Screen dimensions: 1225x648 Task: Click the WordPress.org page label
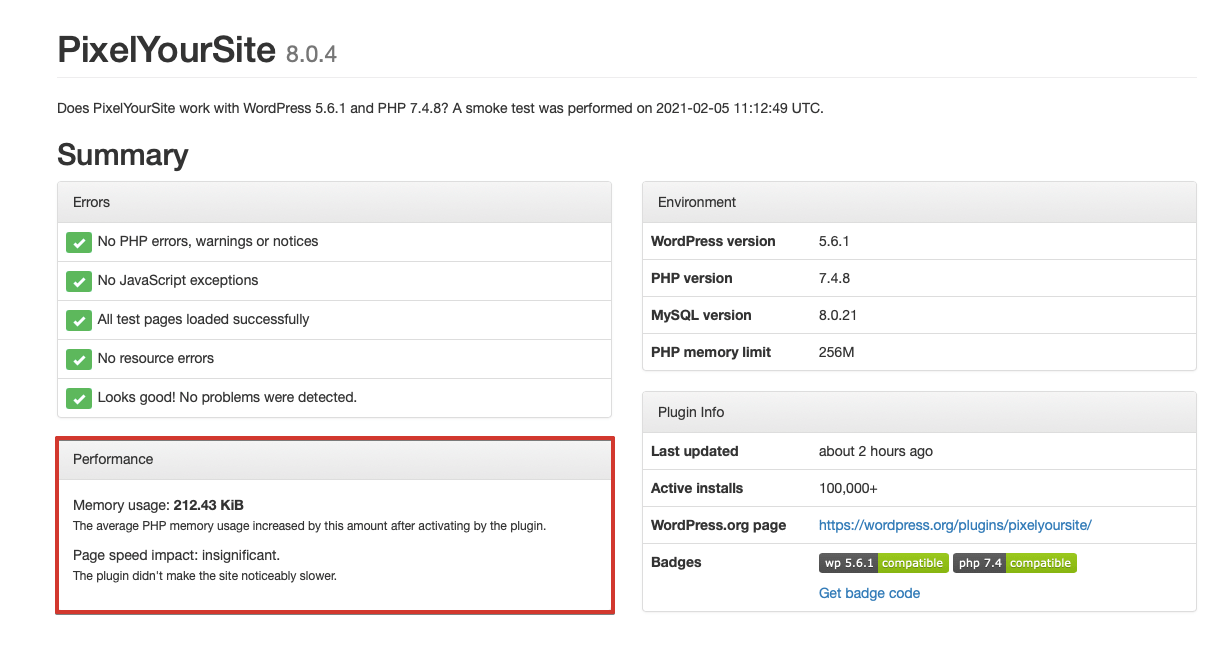[x=719, y=525]
